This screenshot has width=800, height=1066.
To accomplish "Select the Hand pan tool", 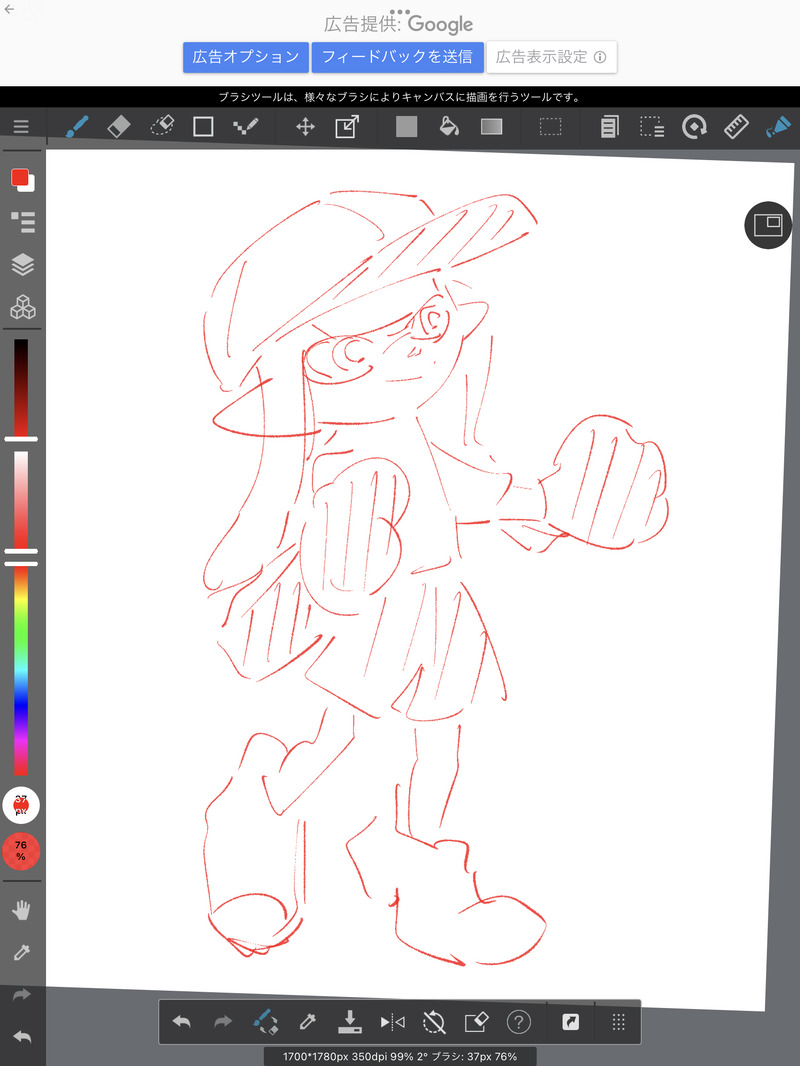I will 22,910.
